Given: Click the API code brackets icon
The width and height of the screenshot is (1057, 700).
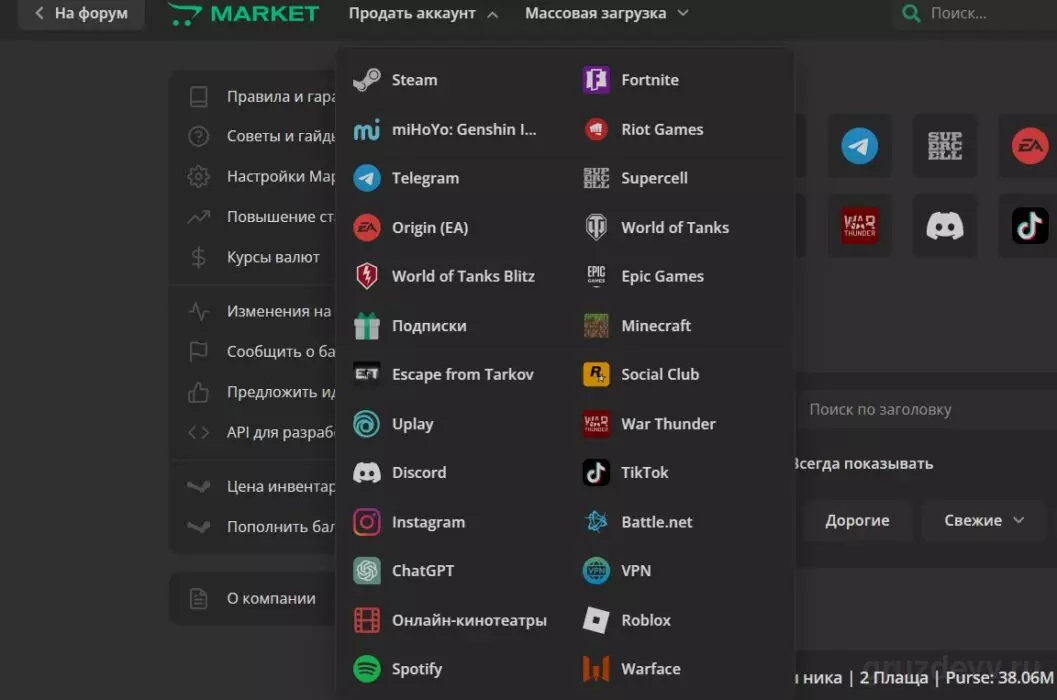Looking at the screenshot, I should tap(198, 432).
